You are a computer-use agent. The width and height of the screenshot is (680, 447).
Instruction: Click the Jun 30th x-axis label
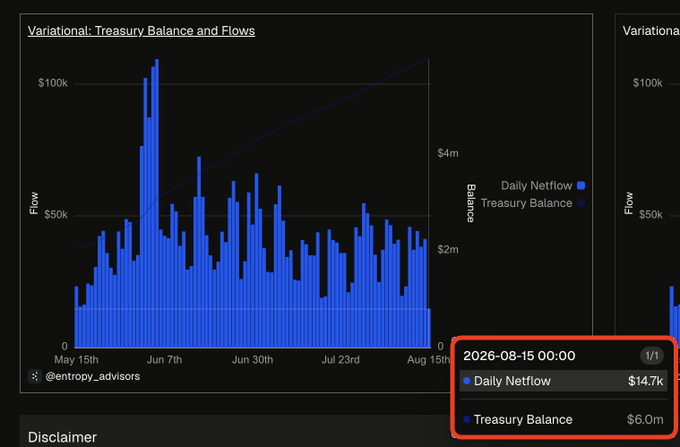[252, 360]
